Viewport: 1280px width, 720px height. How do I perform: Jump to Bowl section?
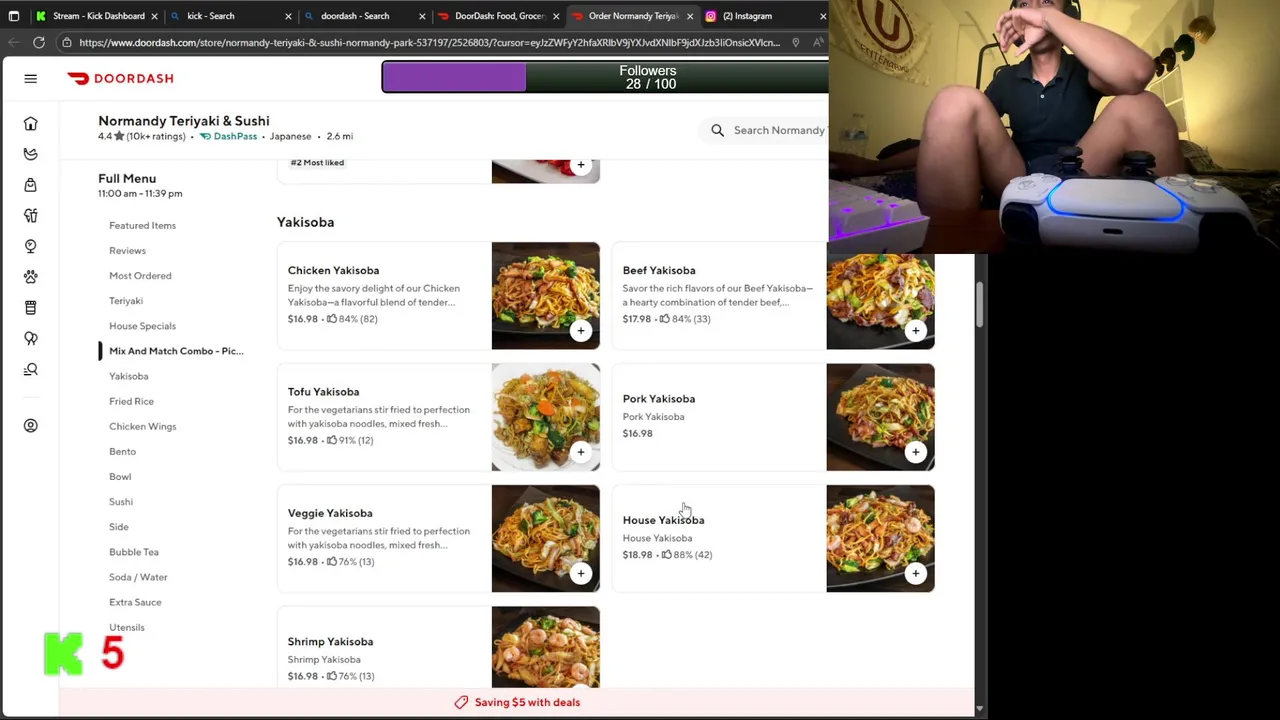[120, 477]
